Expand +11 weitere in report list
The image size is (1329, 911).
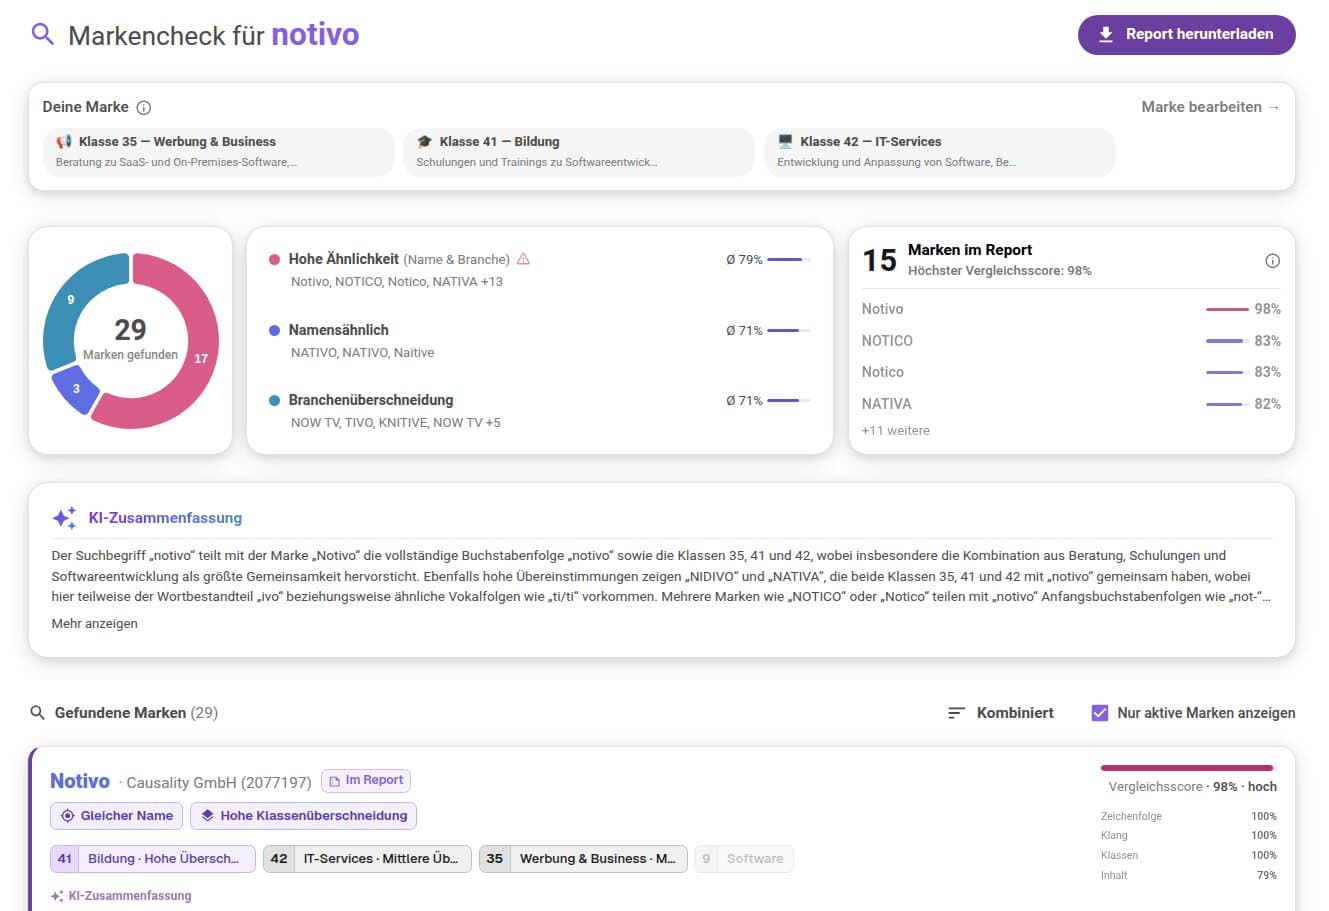point(895,431)
